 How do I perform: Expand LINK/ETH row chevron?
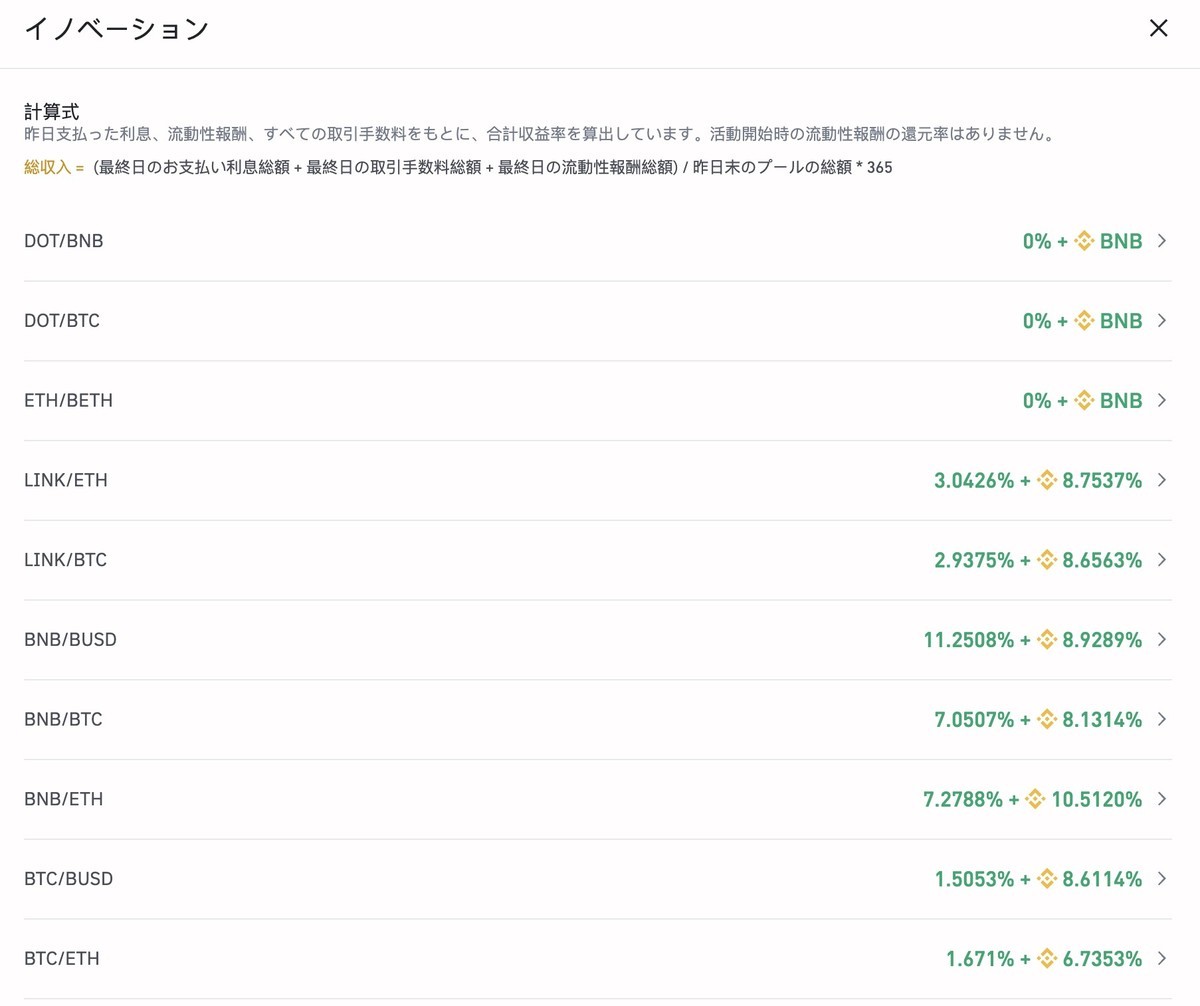click(1162, 480)
